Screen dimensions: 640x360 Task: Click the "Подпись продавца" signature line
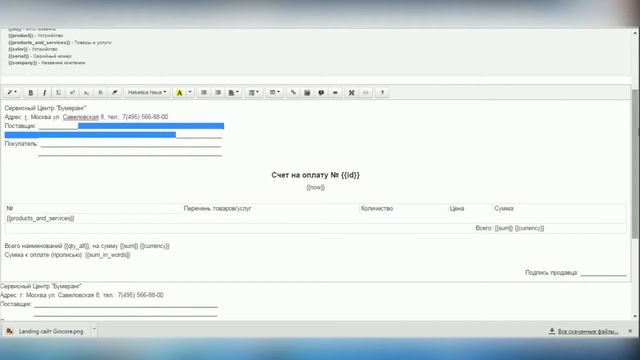pos(576,273)
